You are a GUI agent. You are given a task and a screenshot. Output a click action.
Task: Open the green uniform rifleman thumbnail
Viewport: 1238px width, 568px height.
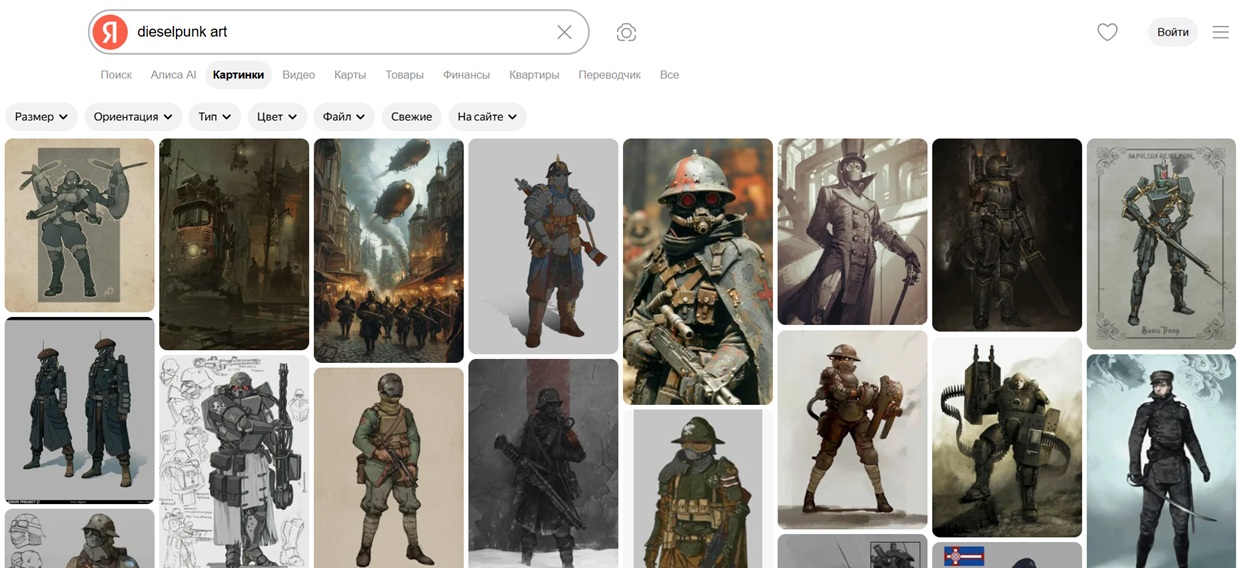(x=389, y=467)
